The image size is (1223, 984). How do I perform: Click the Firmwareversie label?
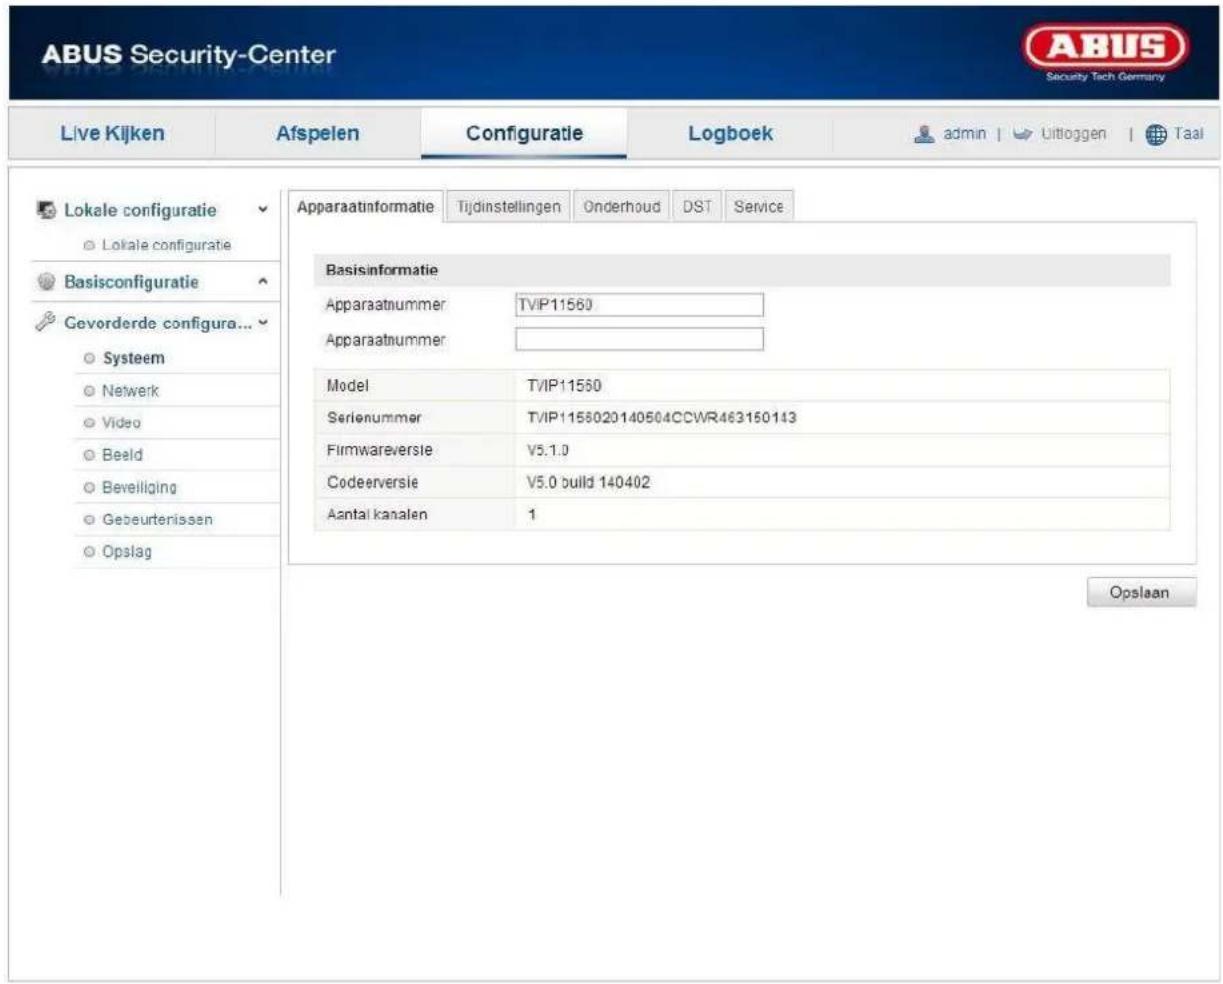pyautogui.click(x=380, y=450)
